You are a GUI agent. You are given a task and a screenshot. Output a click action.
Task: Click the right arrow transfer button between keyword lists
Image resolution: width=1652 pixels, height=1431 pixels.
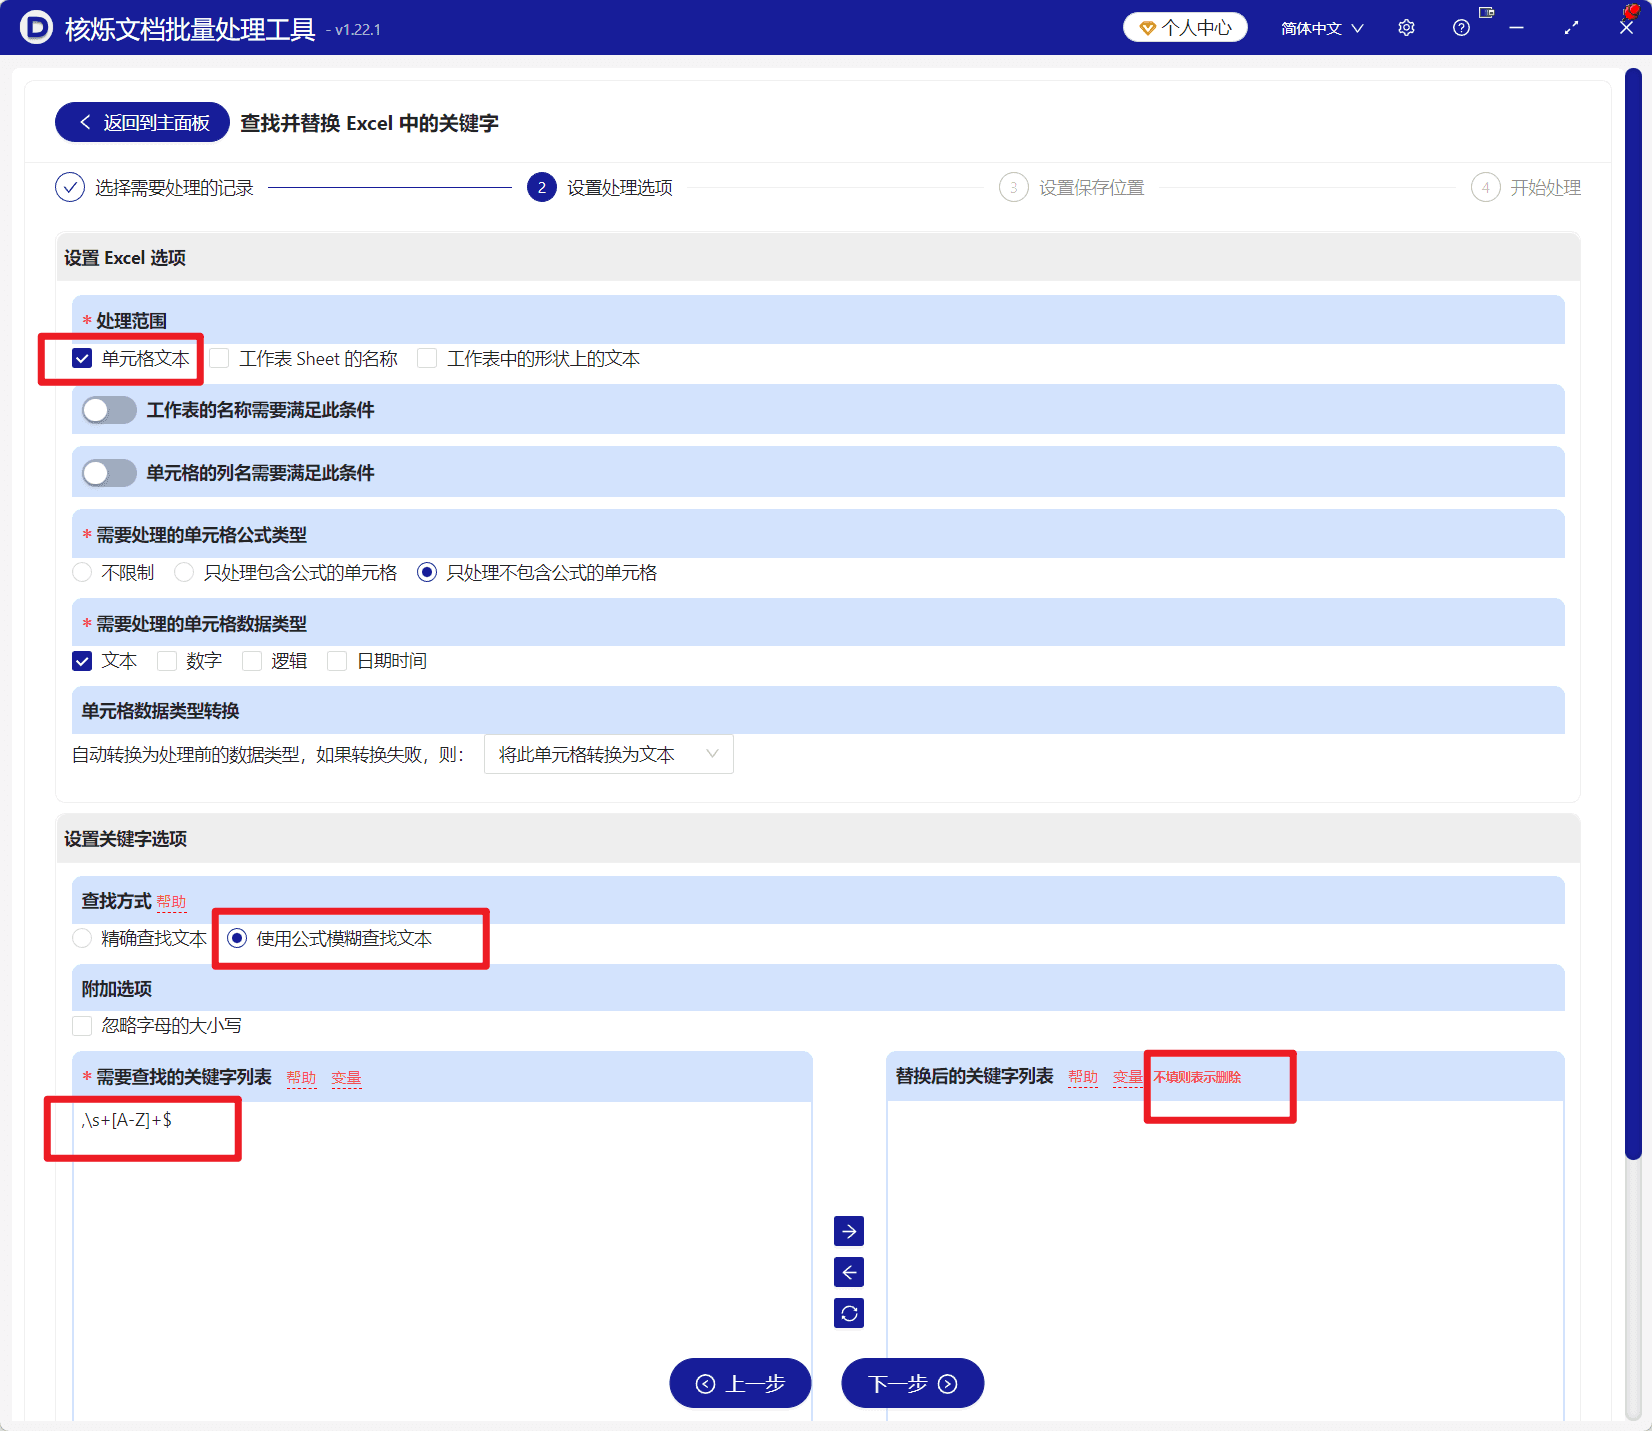click(x=848, y=1231)
